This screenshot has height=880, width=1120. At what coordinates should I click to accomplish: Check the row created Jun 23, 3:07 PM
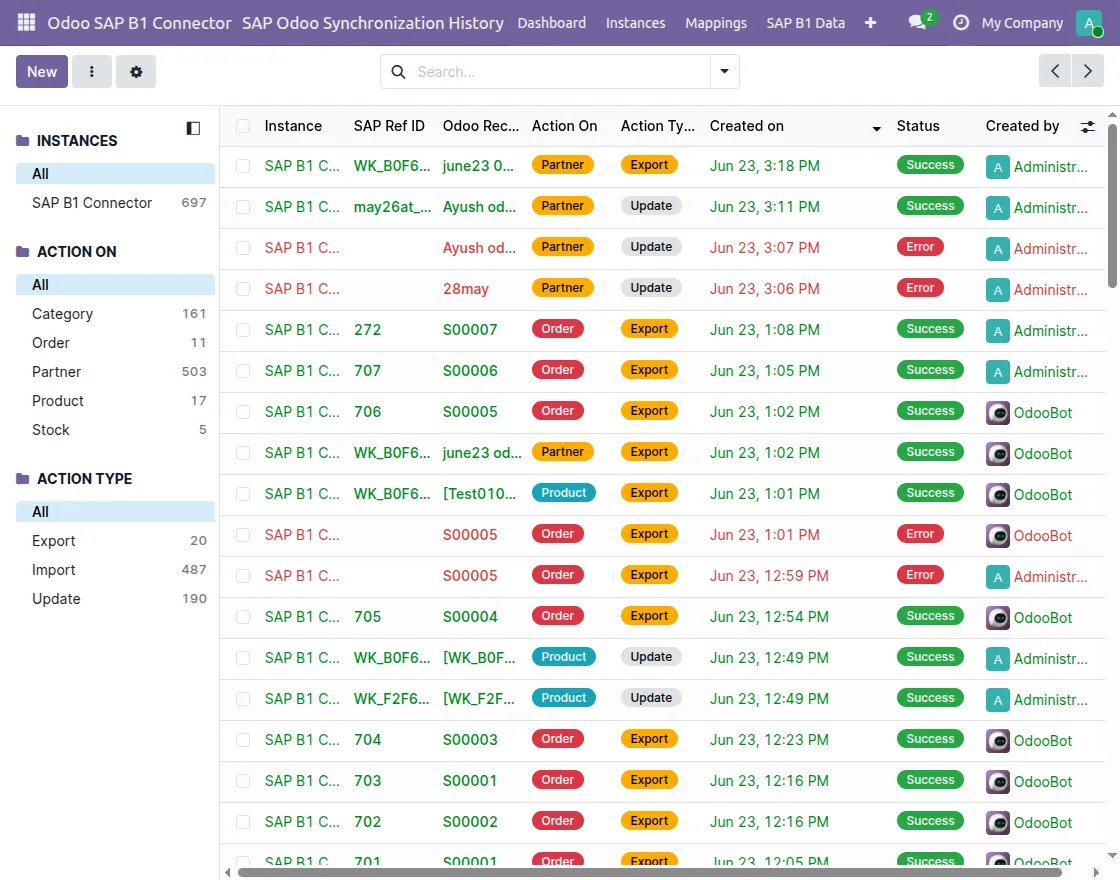point(243,248)
